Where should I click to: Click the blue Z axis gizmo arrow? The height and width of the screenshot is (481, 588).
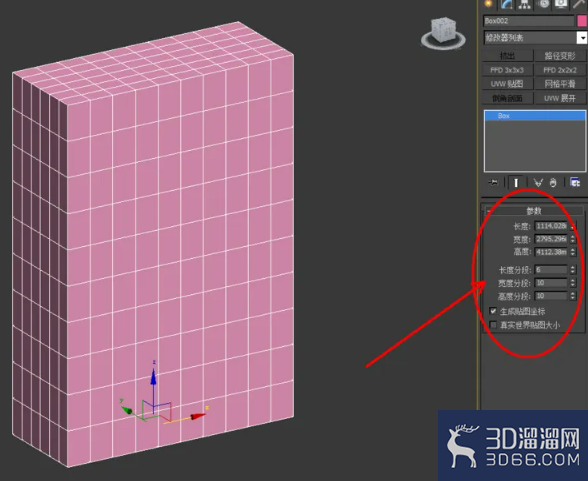[x=153, y=377]
